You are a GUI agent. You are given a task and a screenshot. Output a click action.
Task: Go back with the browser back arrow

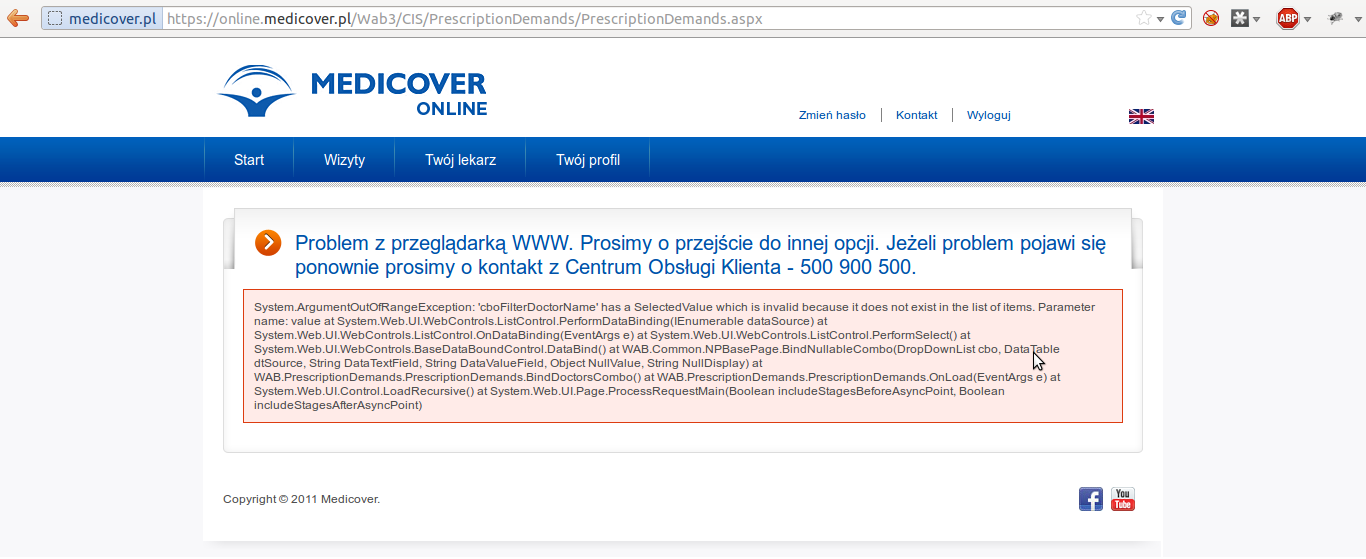[18, 18]
